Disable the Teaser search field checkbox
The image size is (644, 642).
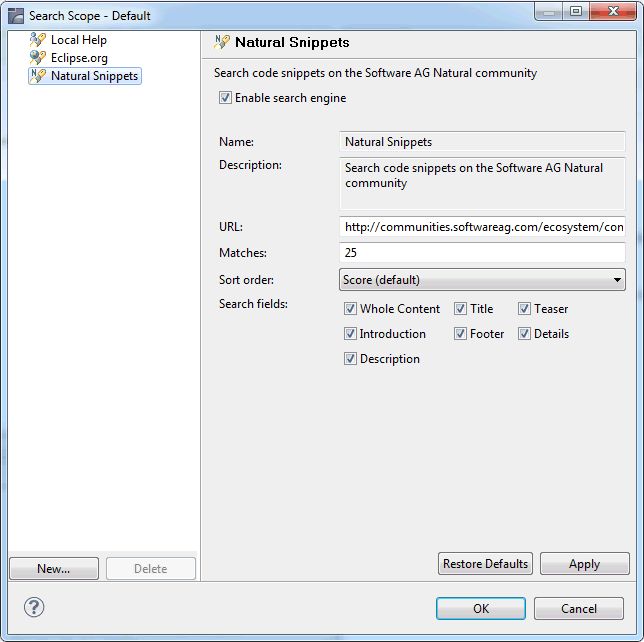525,309
